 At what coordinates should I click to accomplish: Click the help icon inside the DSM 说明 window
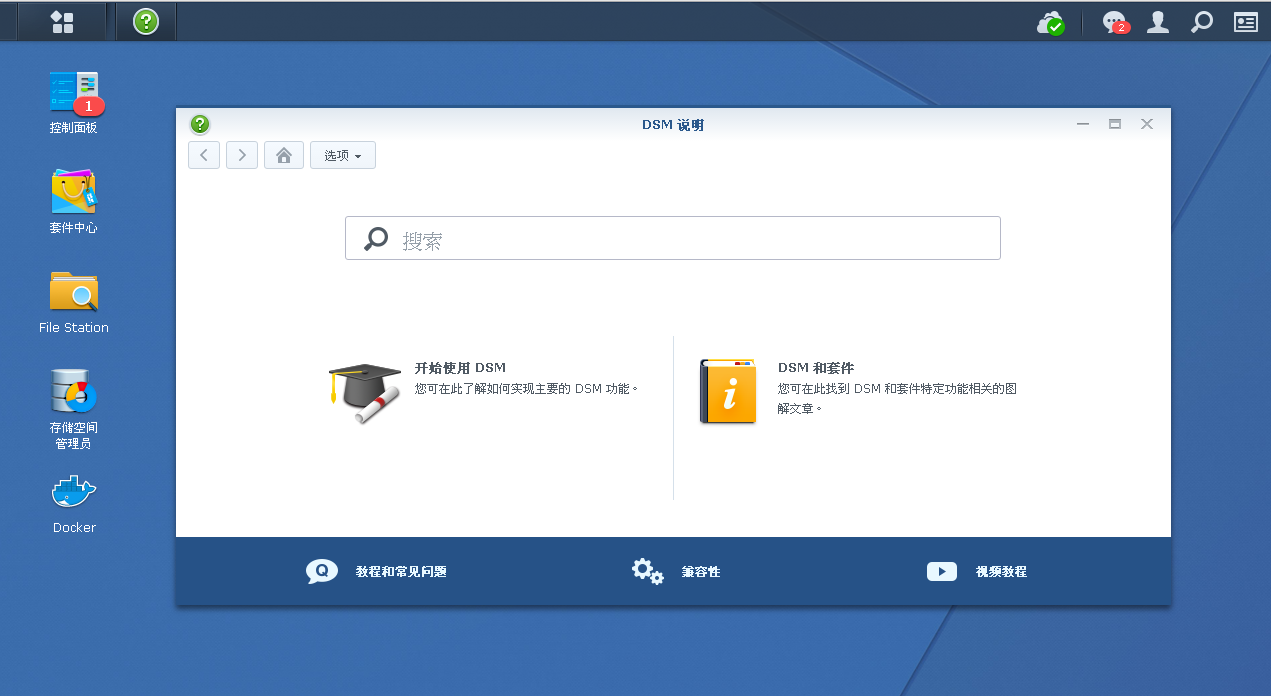click(x=199, y=124)
